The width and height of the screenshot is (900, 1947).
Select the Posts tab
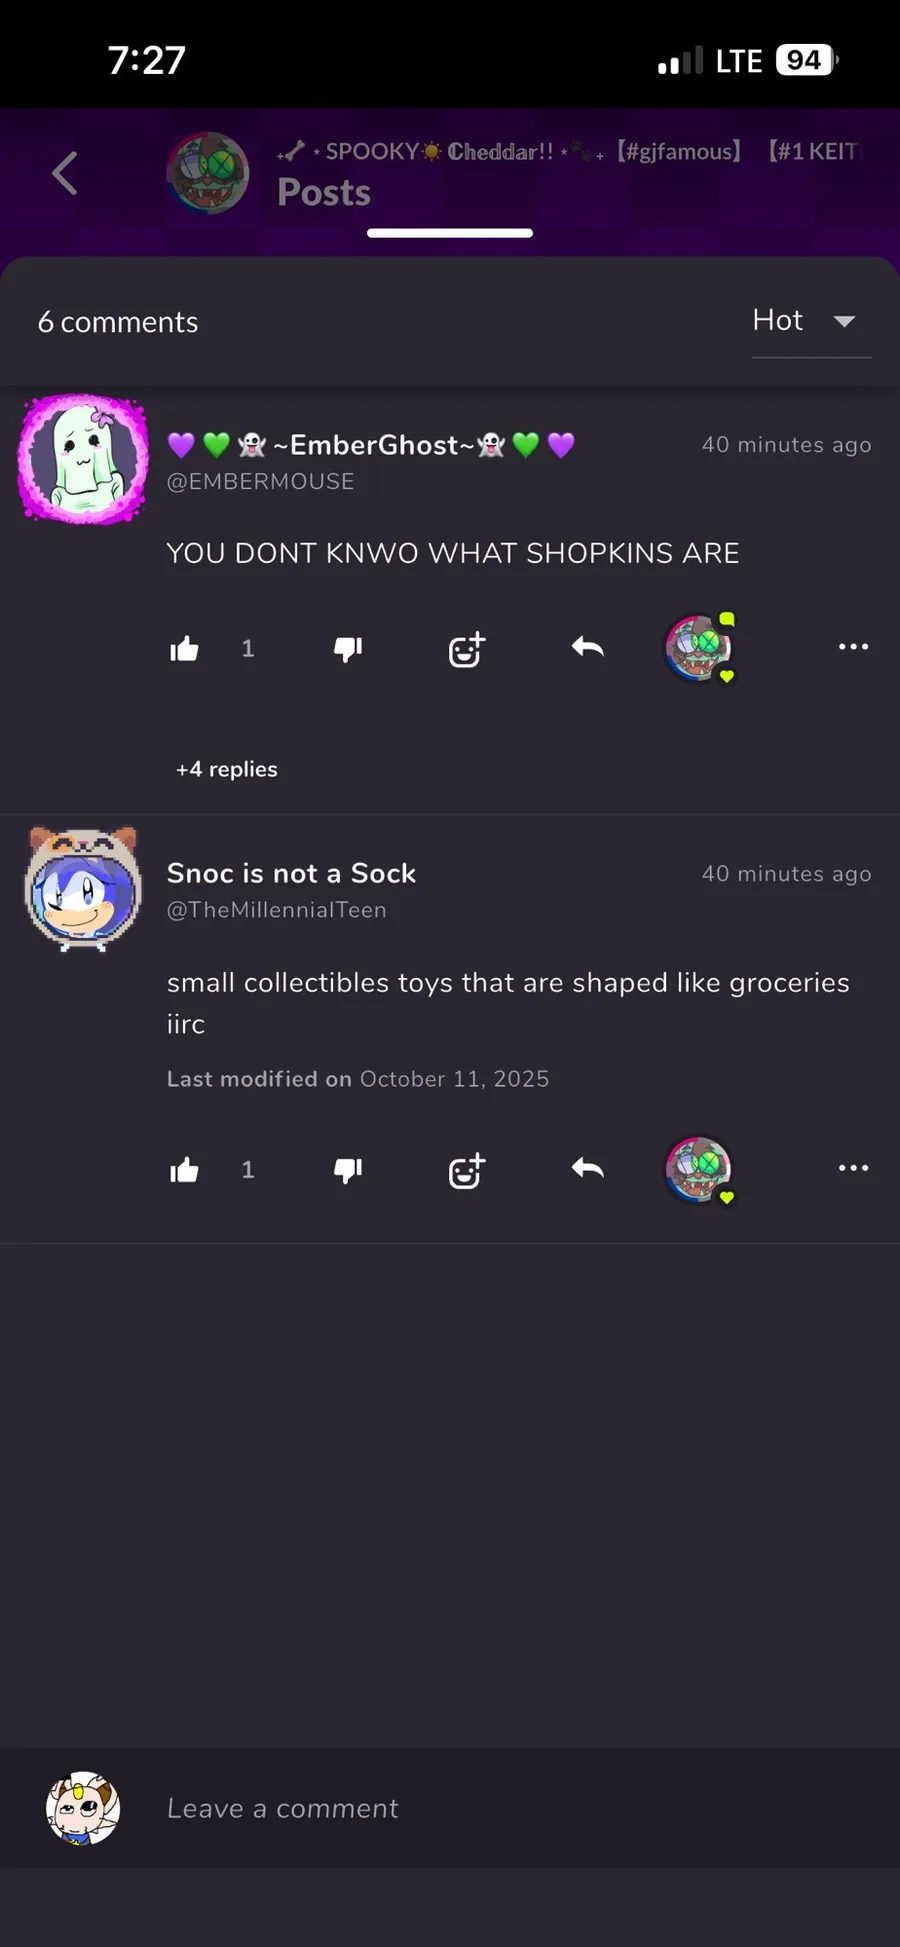324,192
